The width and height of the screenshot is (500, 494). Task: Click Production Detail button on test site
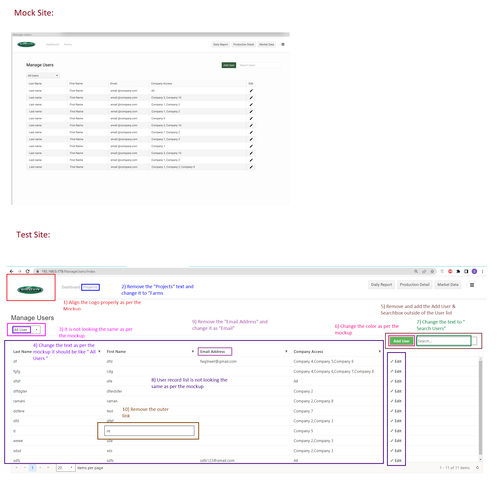(x=415, y=285)
